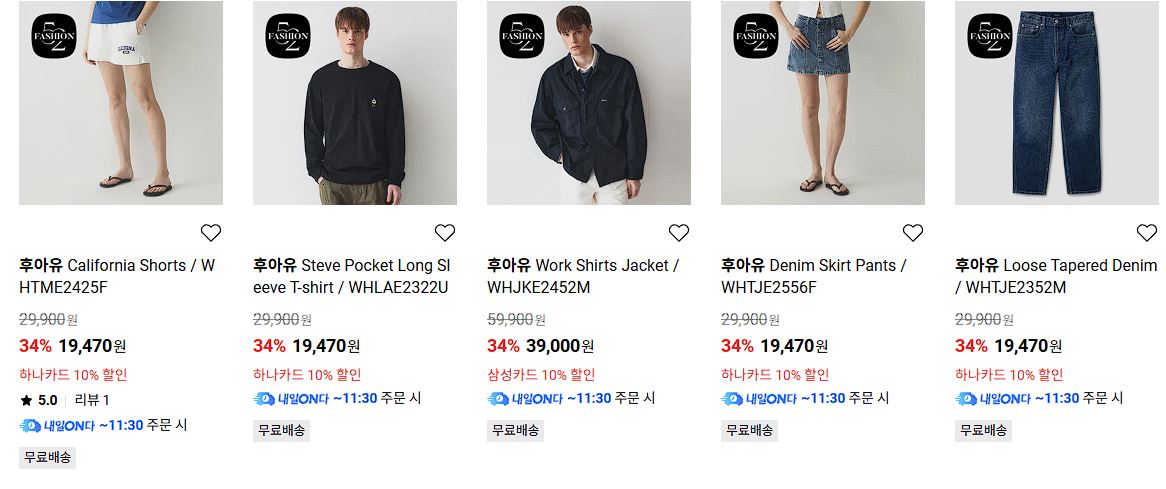The width and height of the screenshot is (1166, 489).
Task: Click Fashion 52 badge on California Shorts image
Action: (x=54, y=36)
